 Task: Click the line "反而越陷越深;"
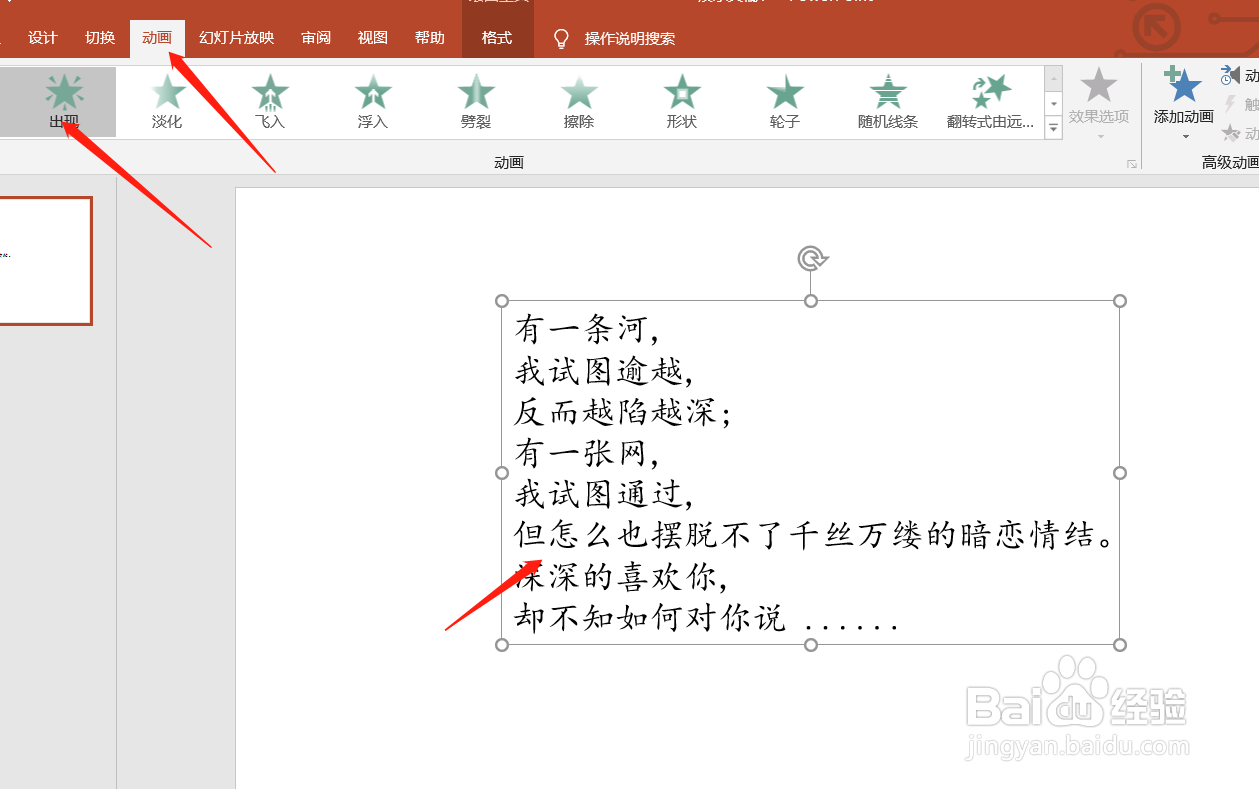coord(623,412)
